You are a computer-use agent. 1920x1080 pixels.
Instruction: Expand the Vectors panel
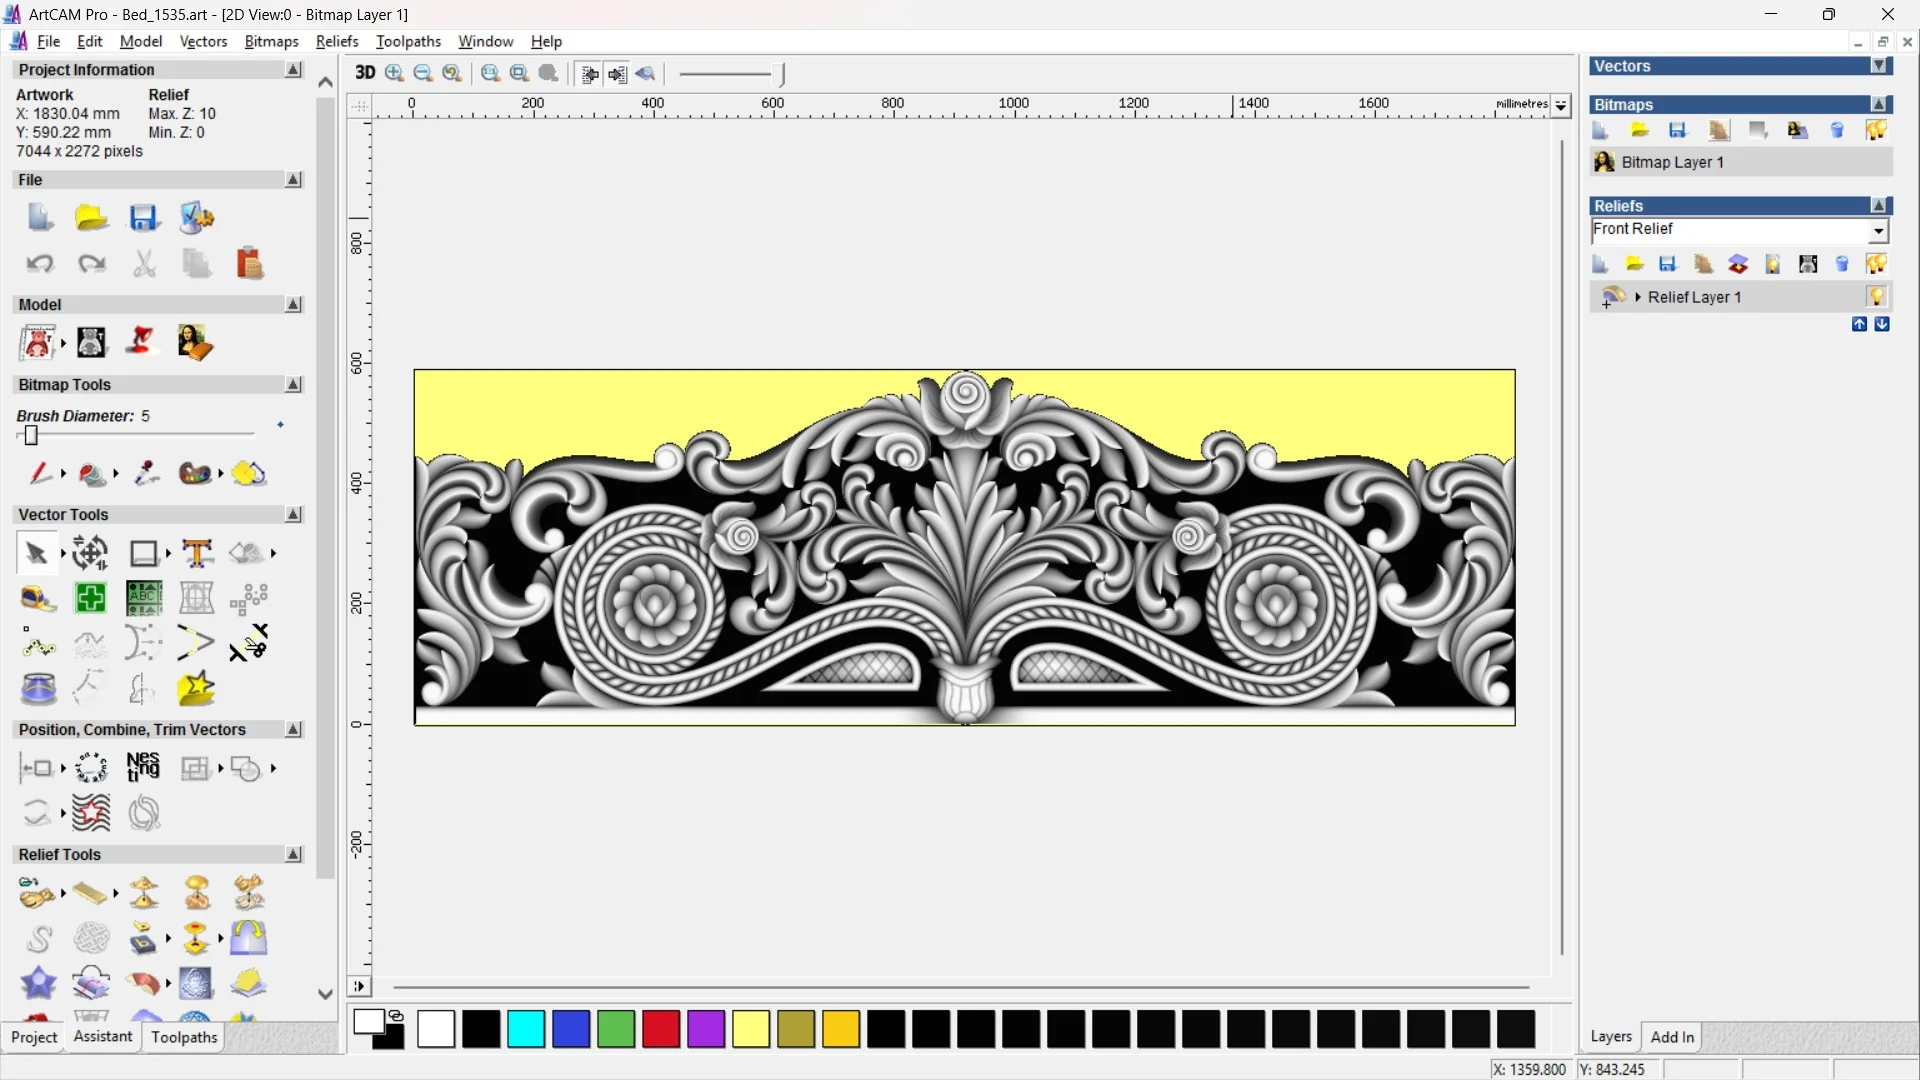pos(1879,66)
